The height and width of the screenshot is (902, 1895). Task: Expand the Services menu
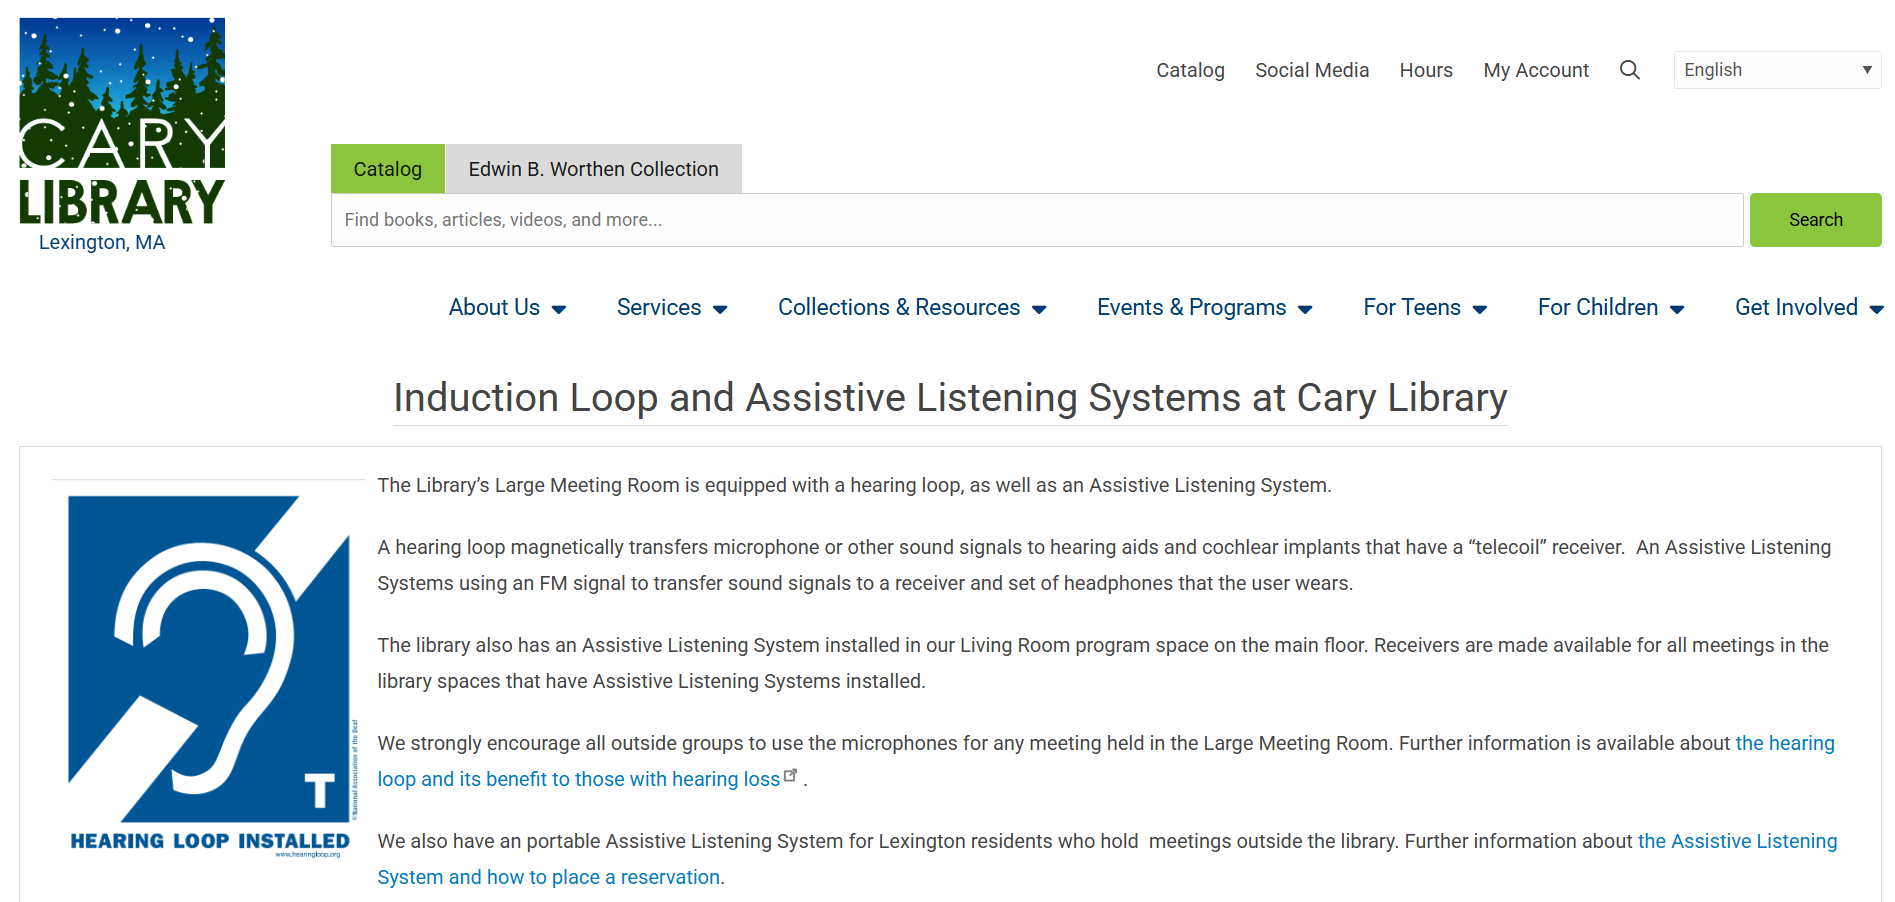click(x=671, y=308)
